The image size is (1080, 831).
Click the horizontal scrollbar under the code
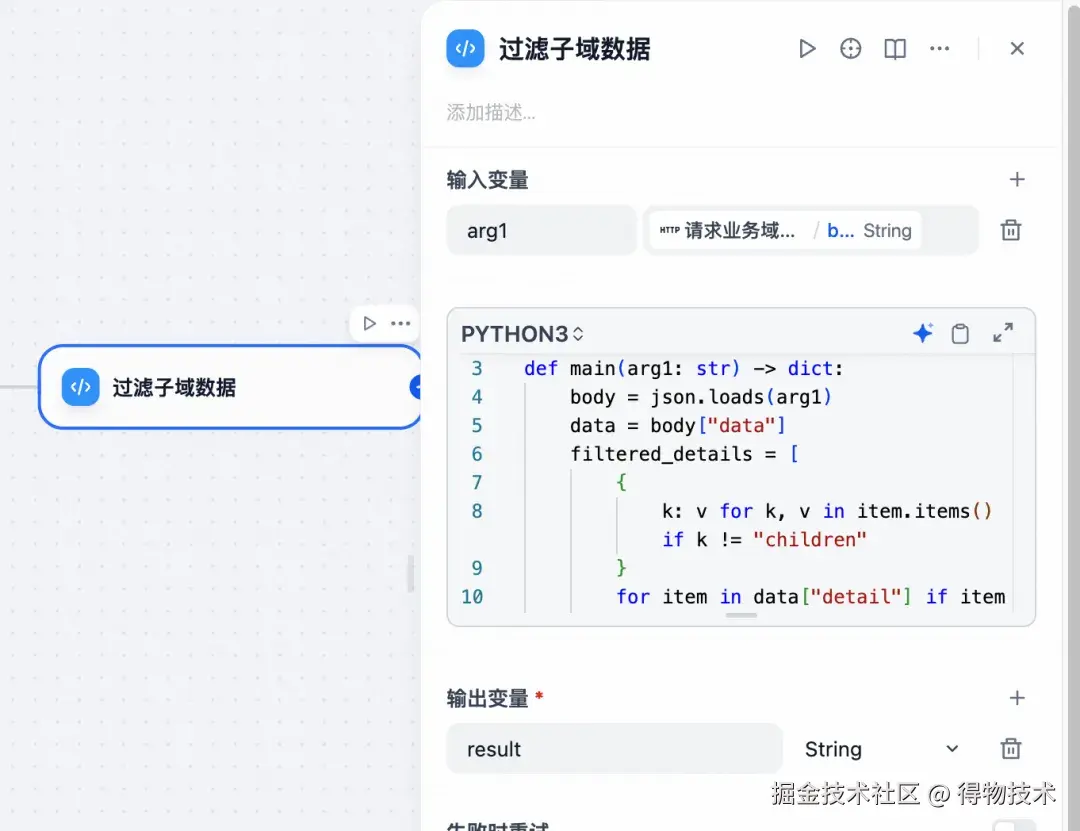coord(740,617)
